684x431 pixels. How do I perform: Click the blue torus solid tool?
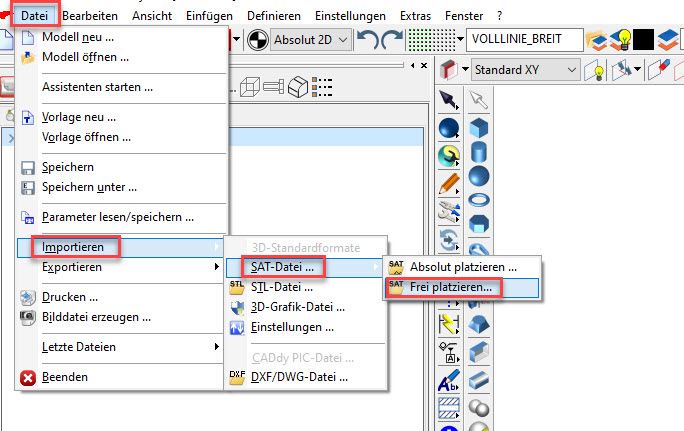tap(479, 200)
